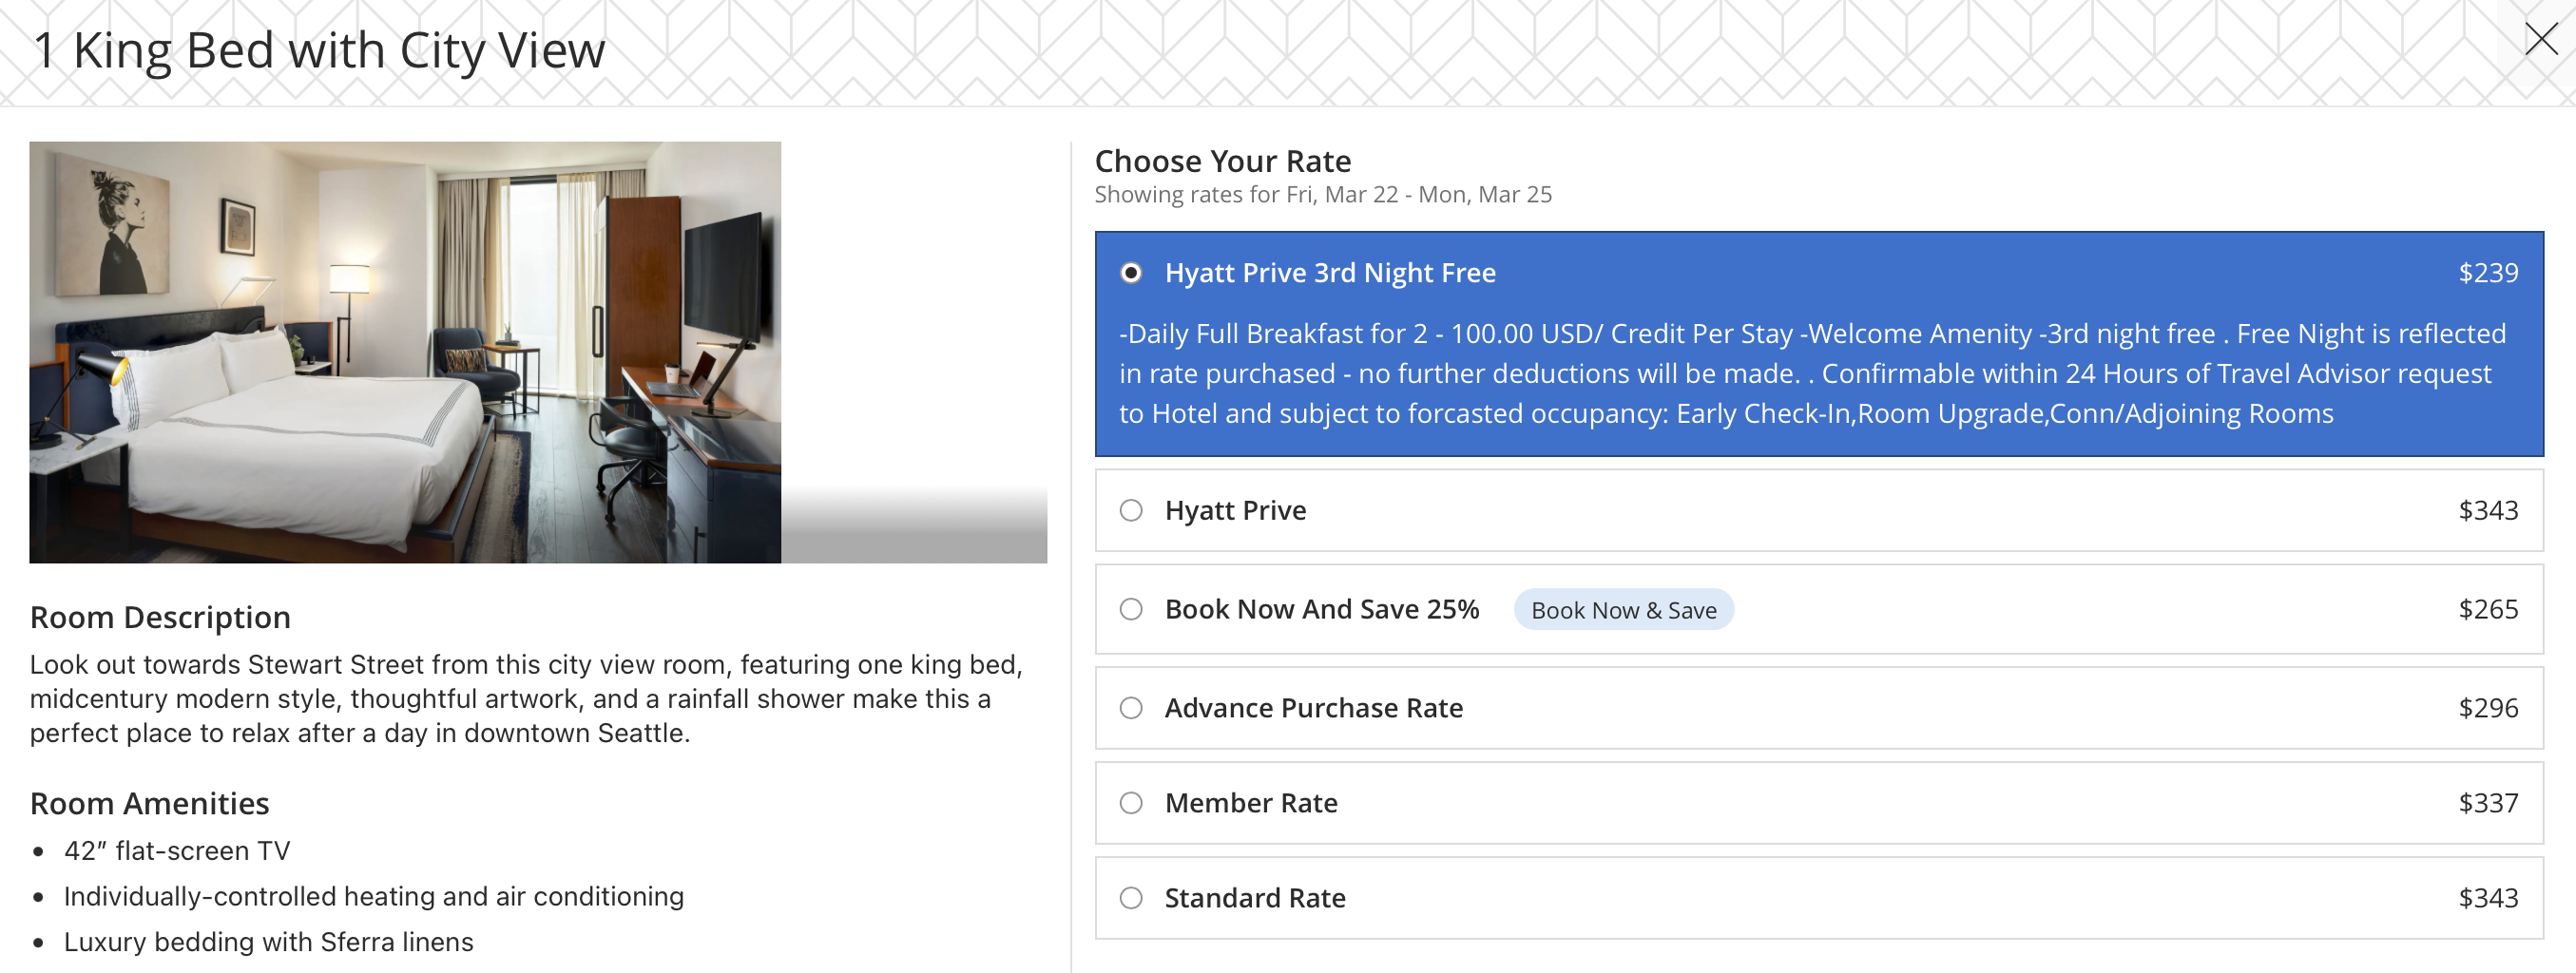The width and height of the screenshot is (2576, 973).
Task: Select the Hyatt Prive 3rd Night Free radio button
Action: tap(1131, 273)
